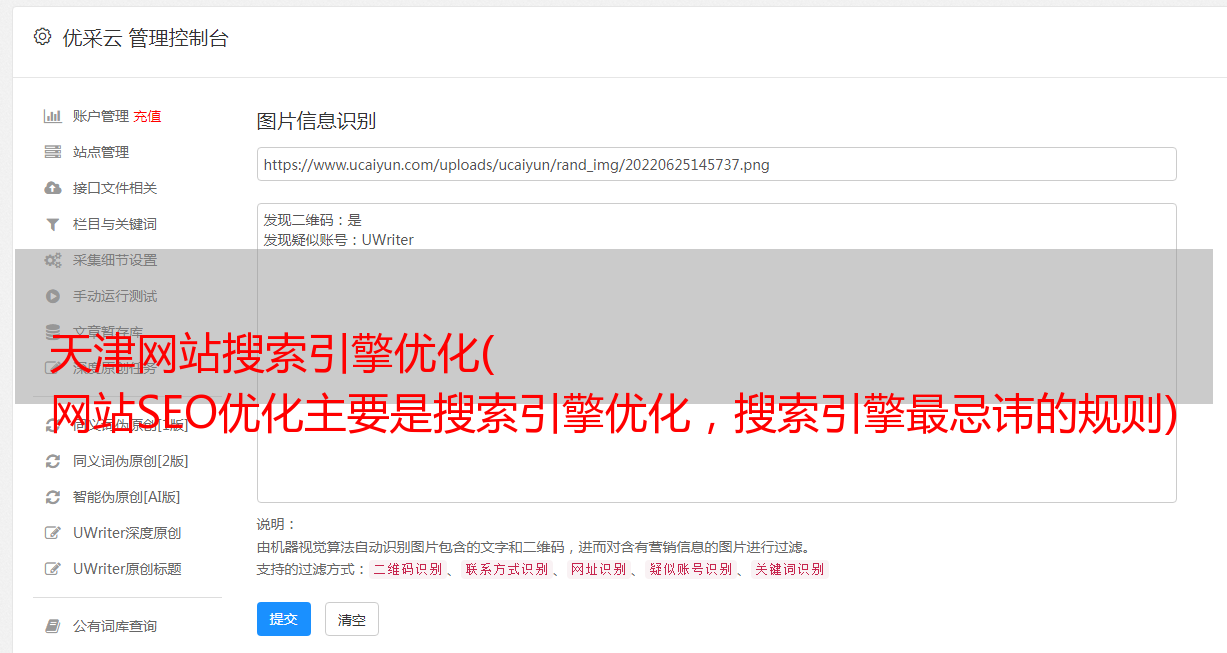
Task: Click the 二维码识别 tag
Action: click(407, 569)
